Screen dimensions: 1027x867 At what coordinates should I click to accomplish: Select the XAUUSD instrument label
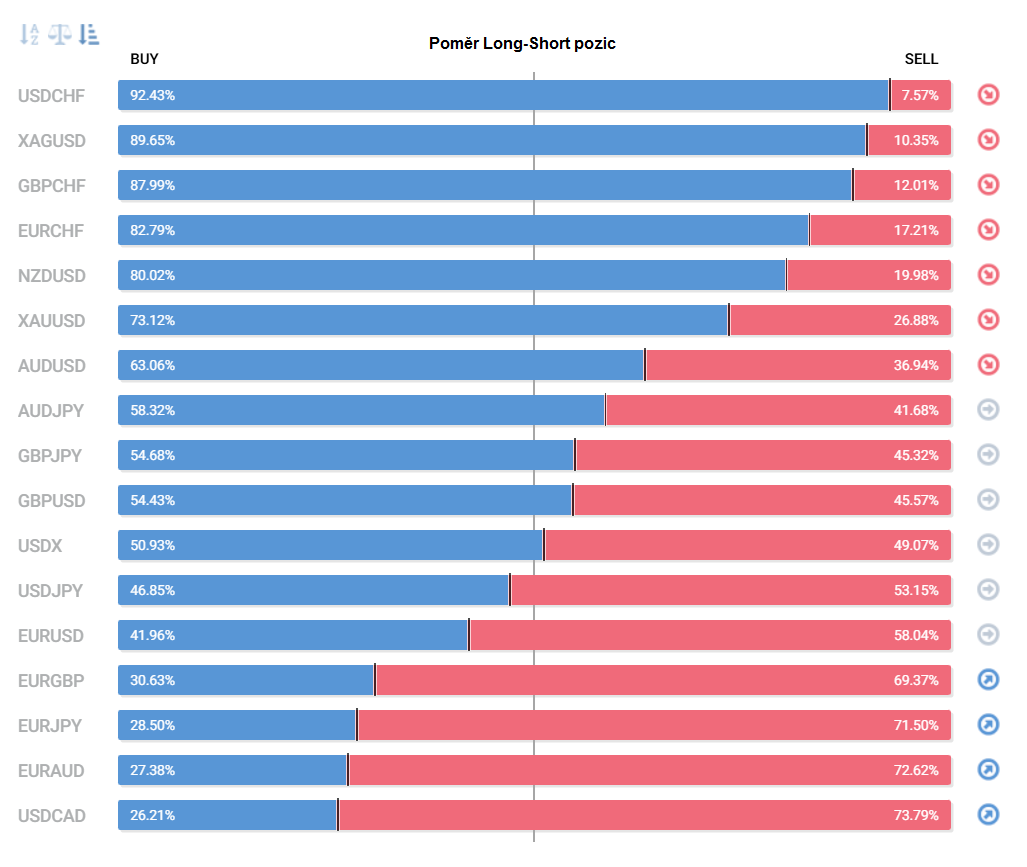(x=52, y=321)
